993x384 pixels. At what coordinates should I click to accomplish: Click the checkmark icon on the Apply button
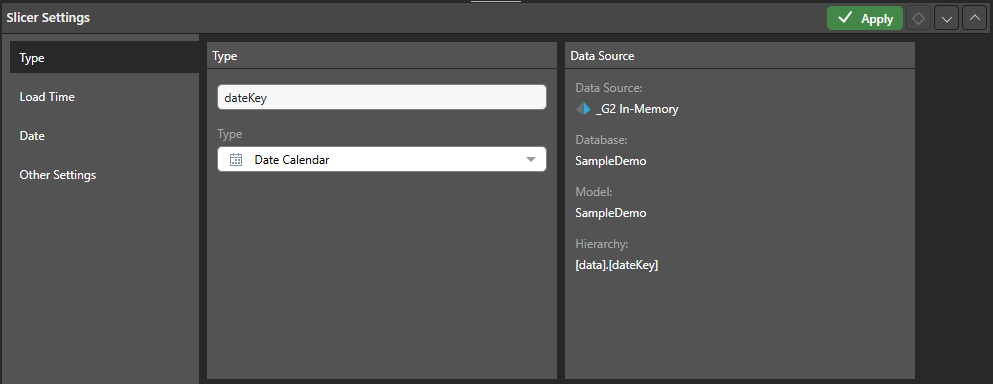coord(845,18)
